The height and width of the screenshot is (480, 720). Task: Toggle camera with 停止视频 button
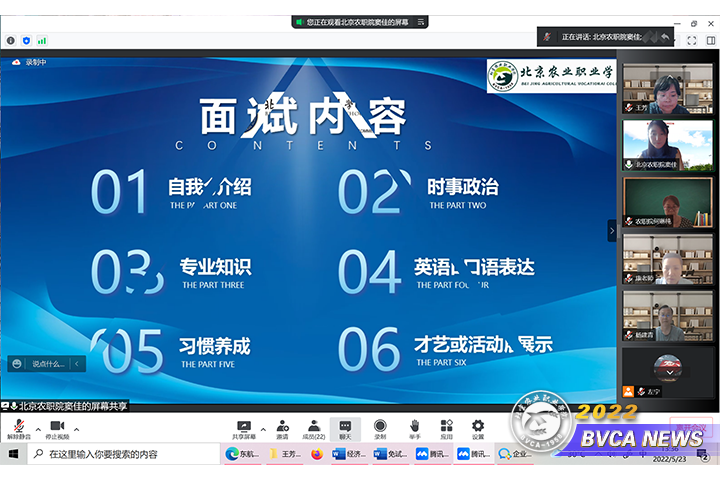pyautogui.click(x=56, y=428)
